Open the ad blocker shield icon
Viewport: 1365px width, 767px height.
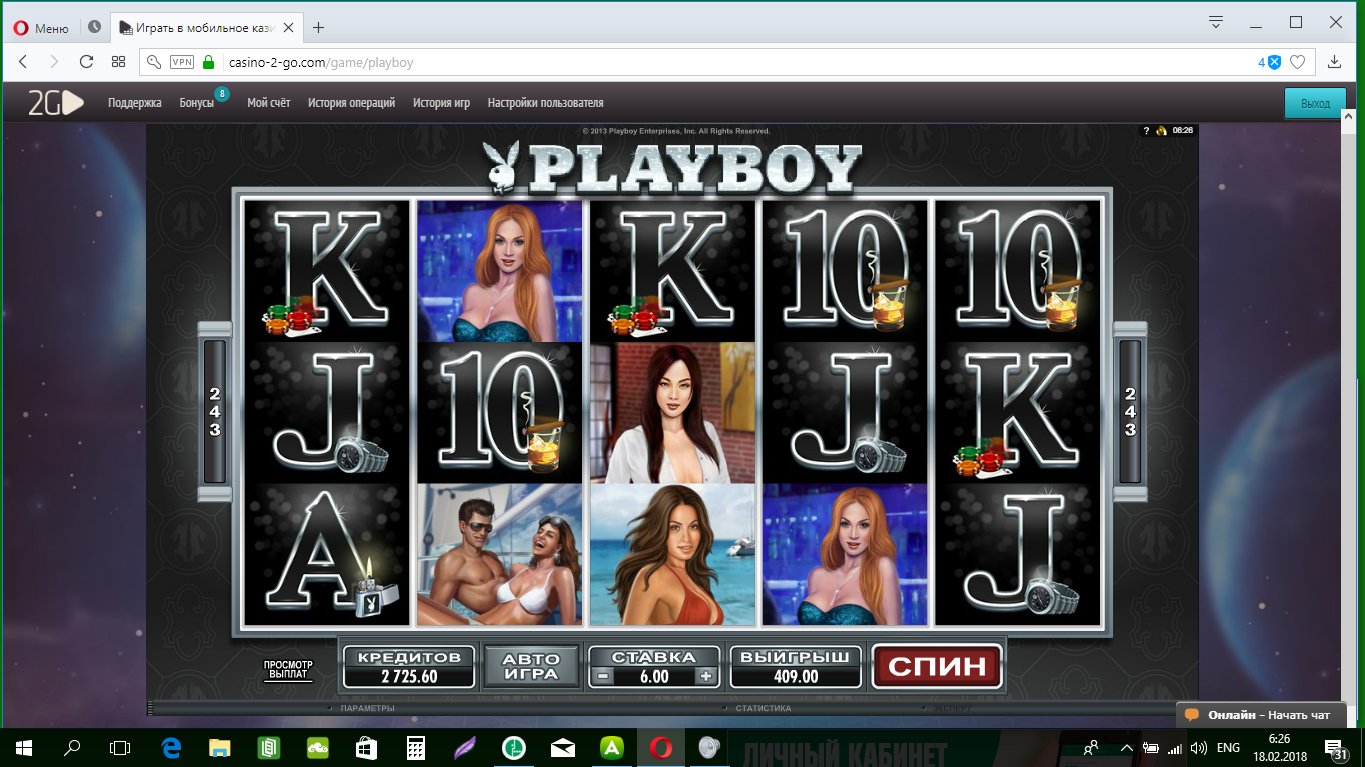tap(1274, 62)
